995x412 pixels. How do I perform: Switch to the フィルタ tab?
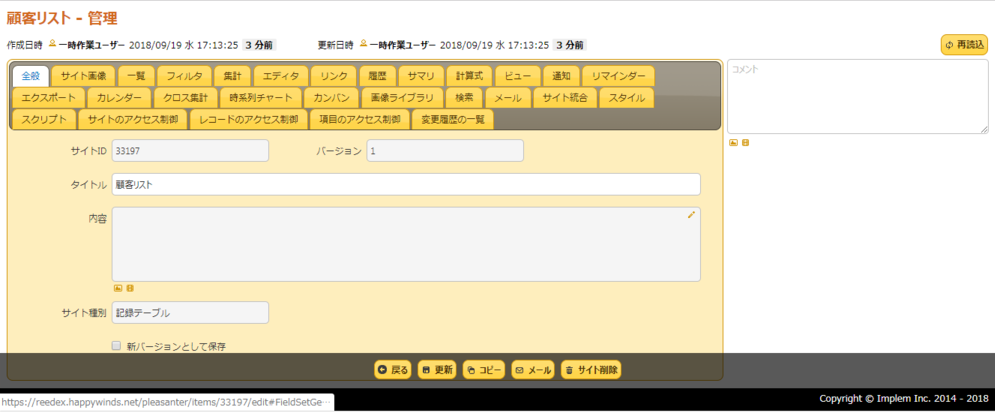click(x=185, y=76)
